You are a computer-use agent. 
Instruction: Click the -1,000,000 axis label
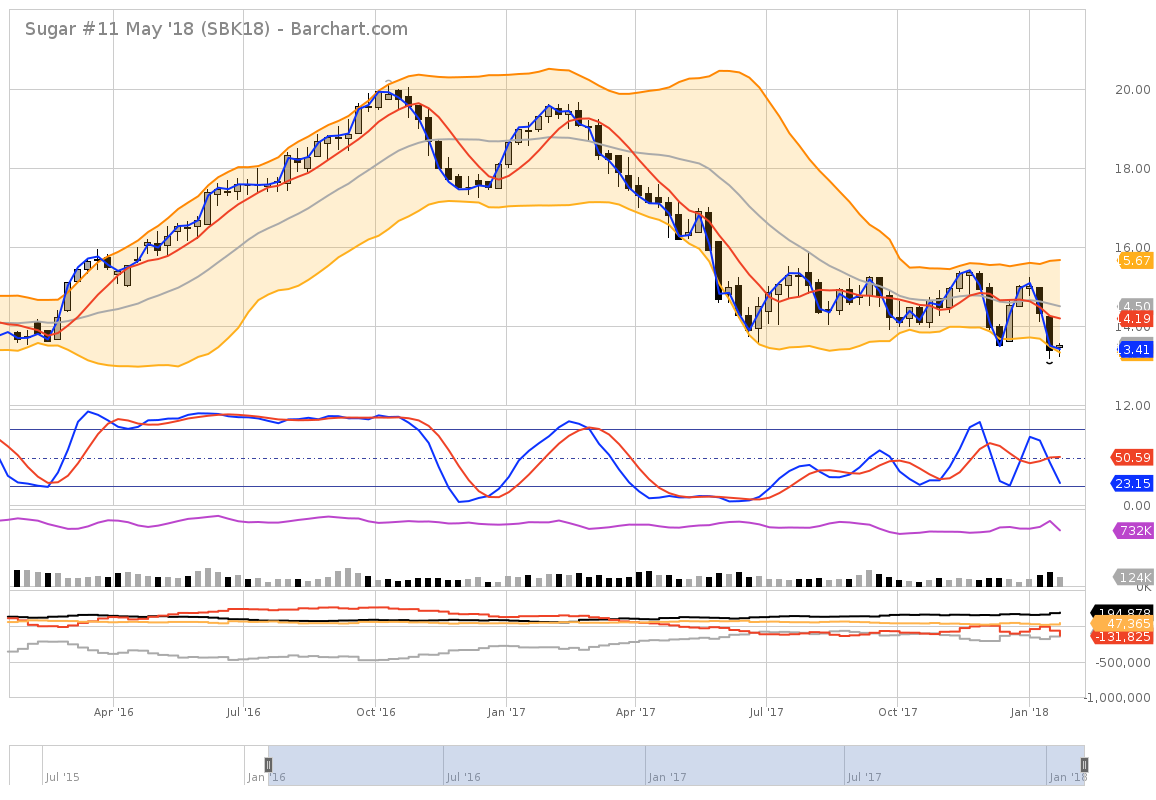[1118, 698]
